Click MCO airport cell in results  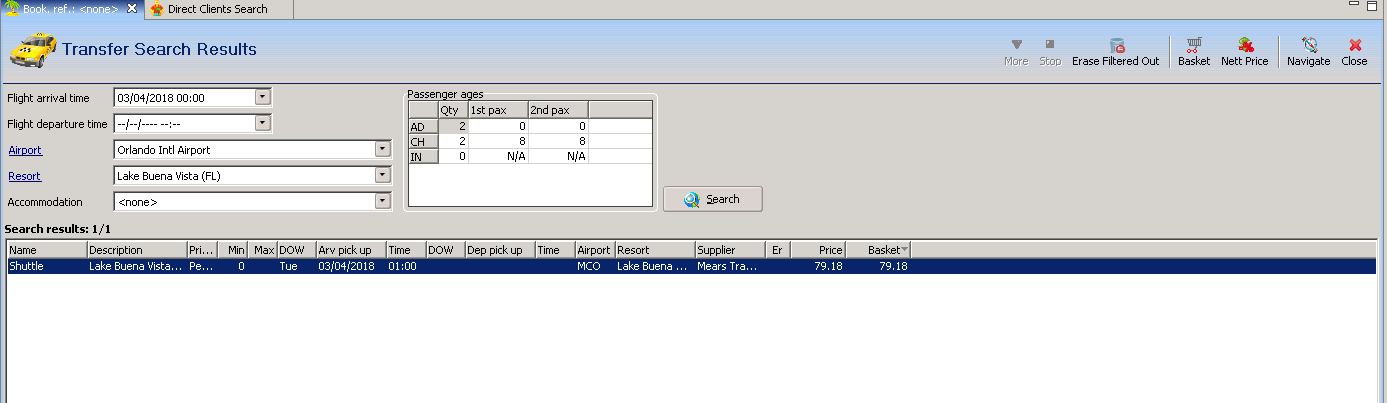(595, 267)
